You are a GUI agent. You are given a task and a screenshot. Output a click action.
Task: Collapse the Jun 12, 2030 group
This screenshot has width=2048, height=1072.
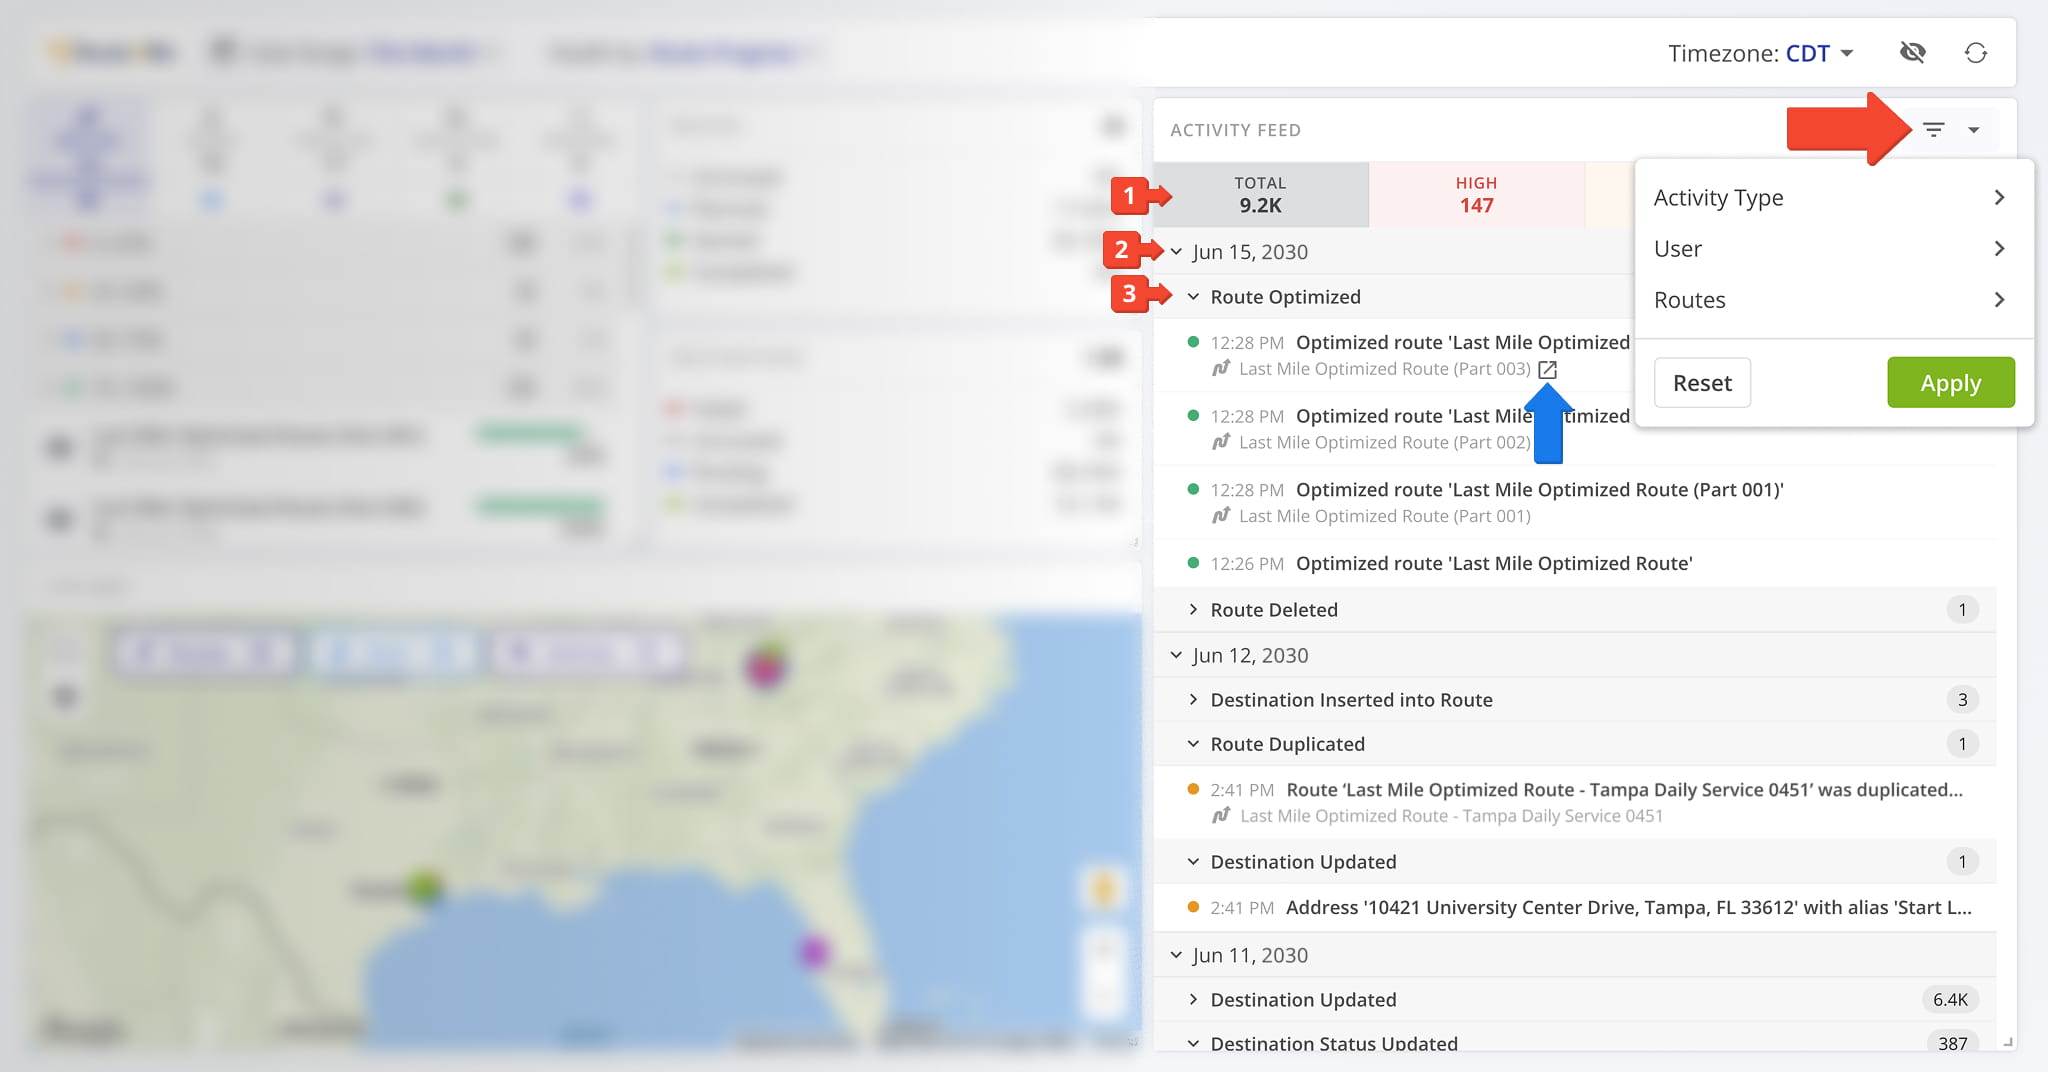(x=1177, y=655)
